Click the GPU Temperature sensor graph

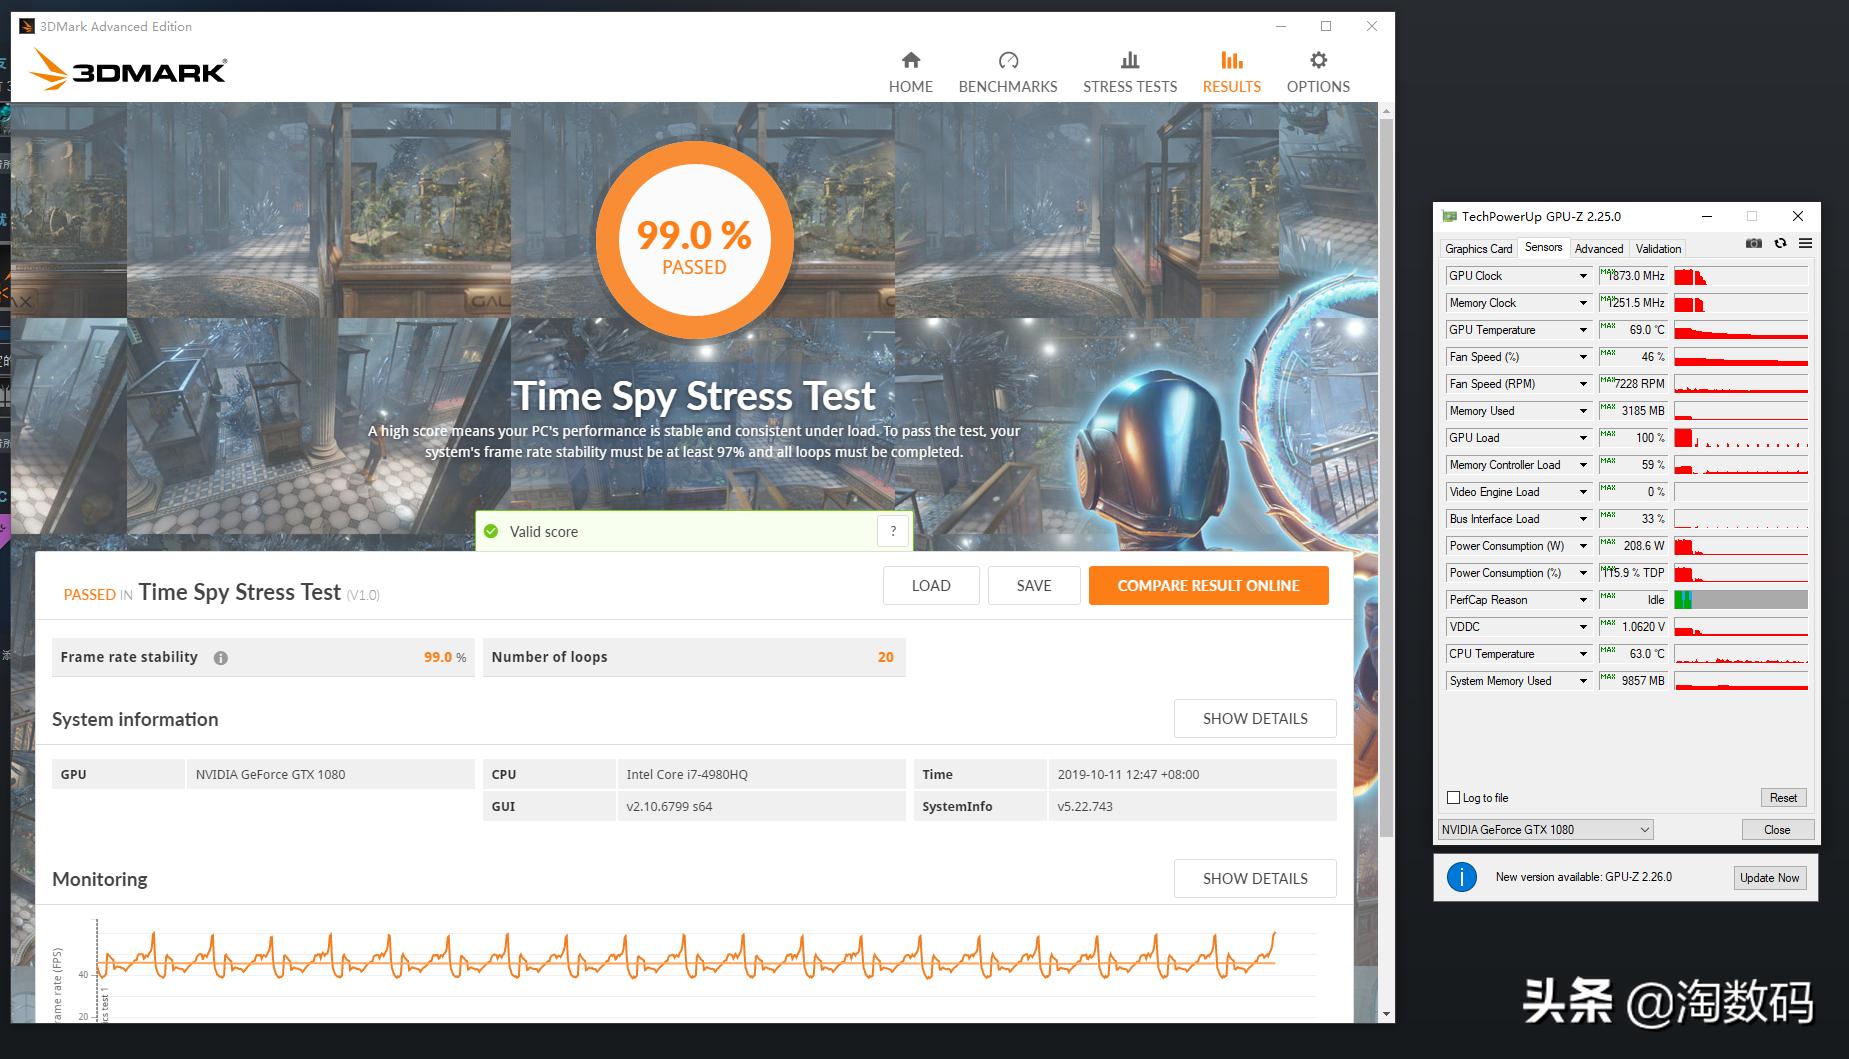point(1741,330)
